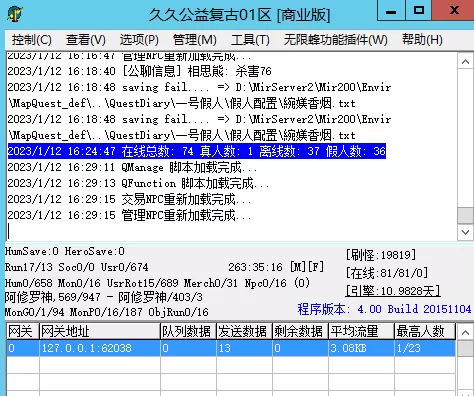Click the 队列数据 column header
The height and width of the screenshot is (396, 474).
(x=188, y=331)
